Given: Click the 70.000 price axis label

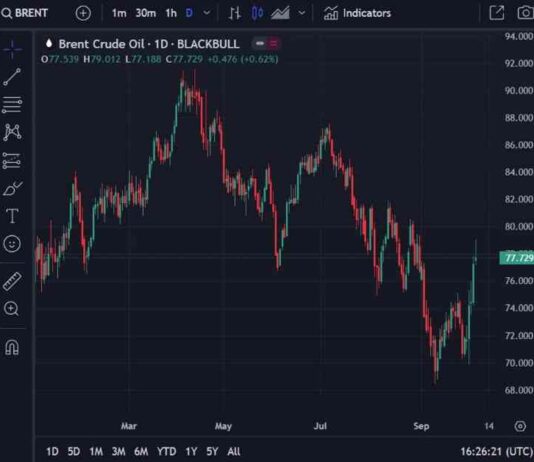Looking at the screenshot, I should [519, 363].
